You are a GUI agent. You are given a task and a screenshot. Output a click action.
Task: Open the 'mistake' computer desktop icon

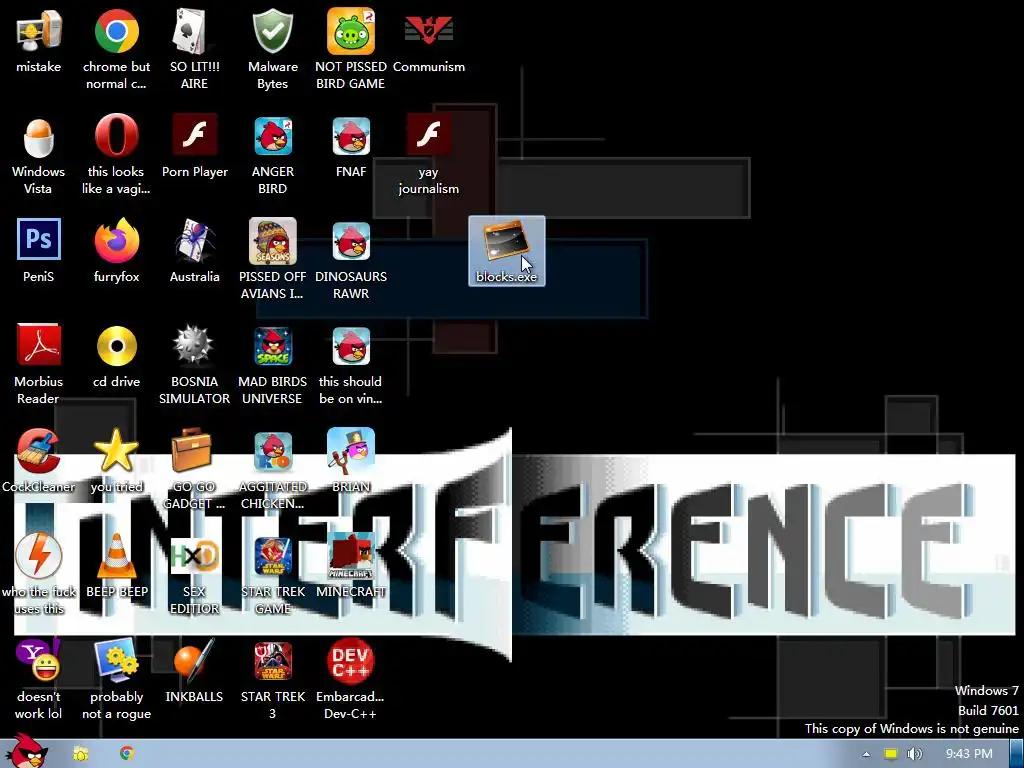(39, 31)
